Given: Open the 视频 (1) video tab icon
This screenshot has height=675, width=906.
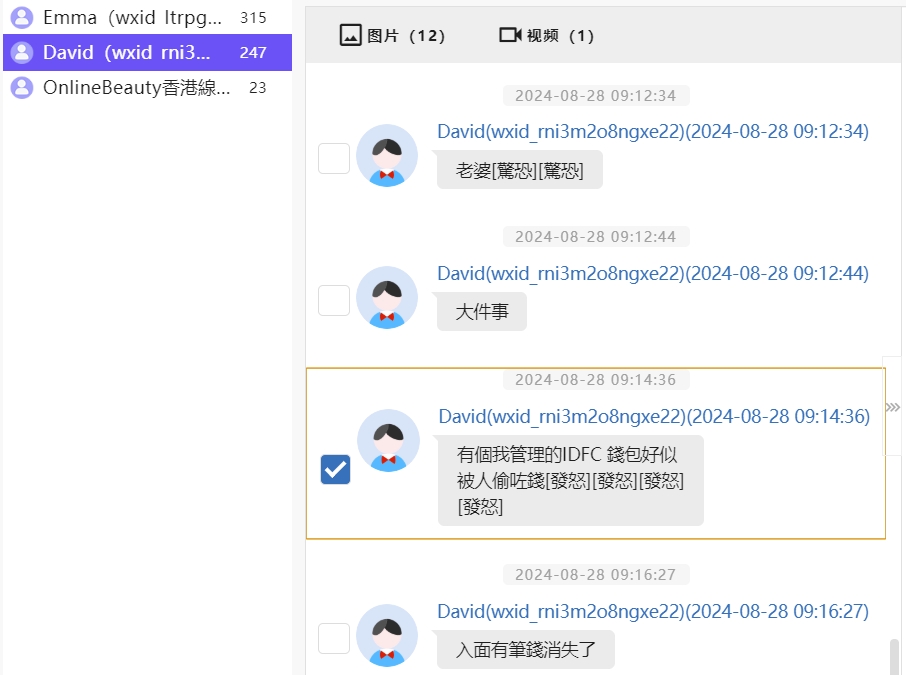Looking at the screenshot, I should (510, 35).
